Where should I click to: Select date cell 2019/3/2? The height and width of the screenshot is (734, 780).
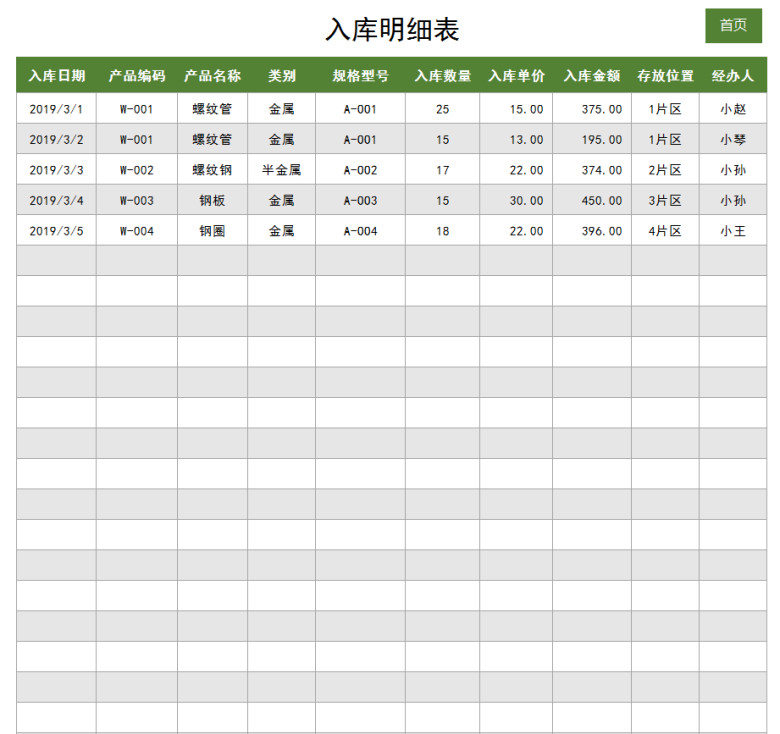[56, 139]
